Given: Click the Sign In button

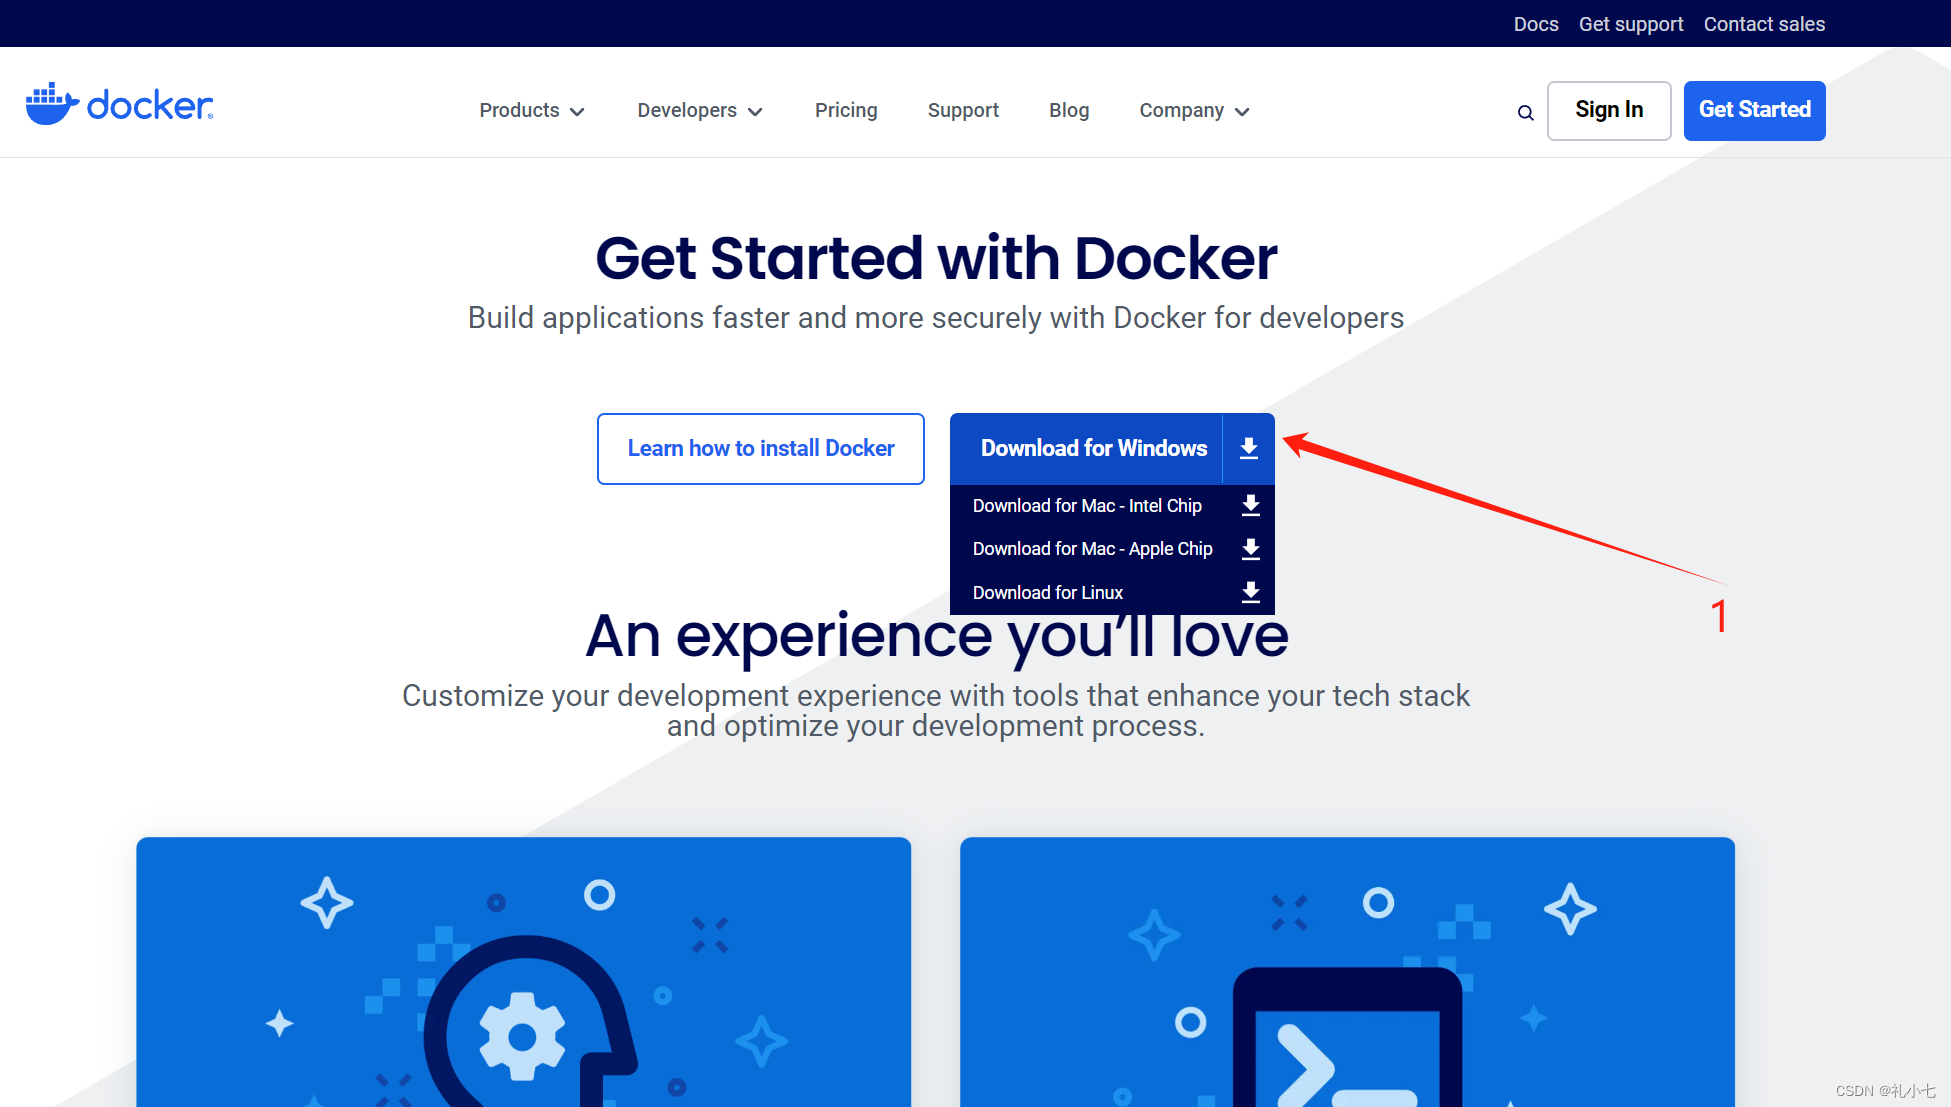Looking at the screenshot, I should pos(1608,109).
